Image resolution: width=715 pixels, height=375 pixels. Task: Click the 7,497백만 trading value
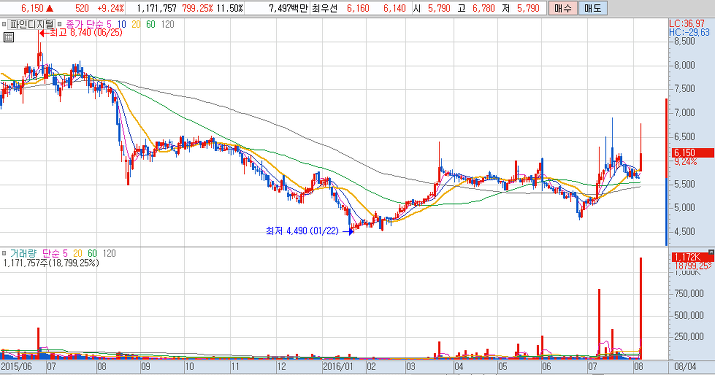[x=288, y=8]
